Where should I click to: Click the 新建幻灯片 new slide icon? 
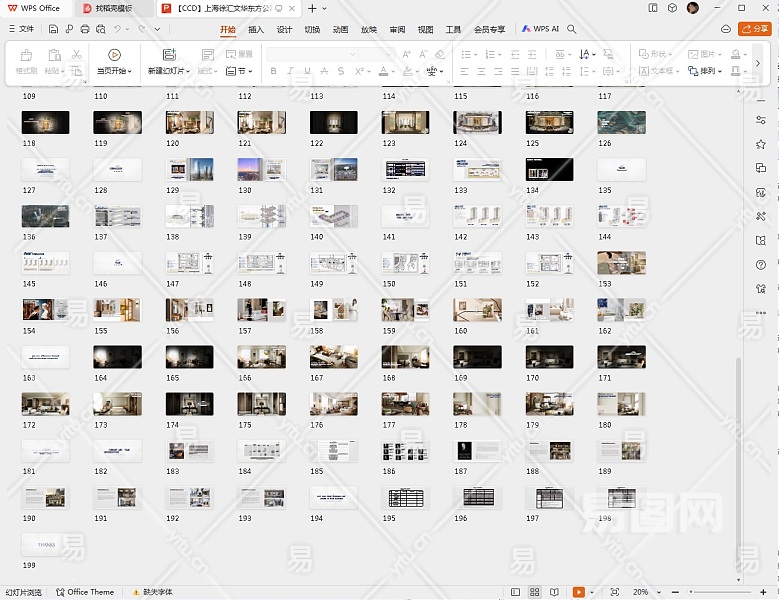(x=168, y=55)
